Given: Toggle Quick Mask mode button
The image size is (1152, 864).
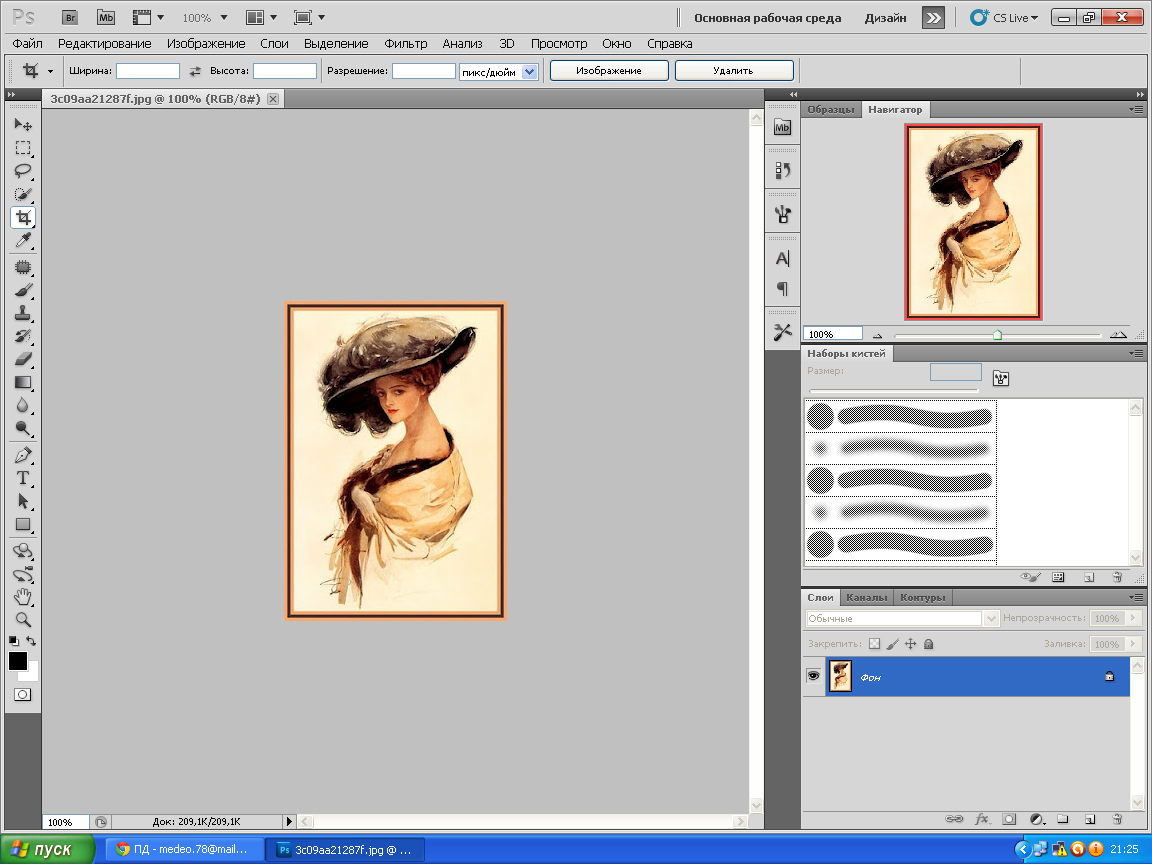Looking at the screenshot, I should (22, 694).
